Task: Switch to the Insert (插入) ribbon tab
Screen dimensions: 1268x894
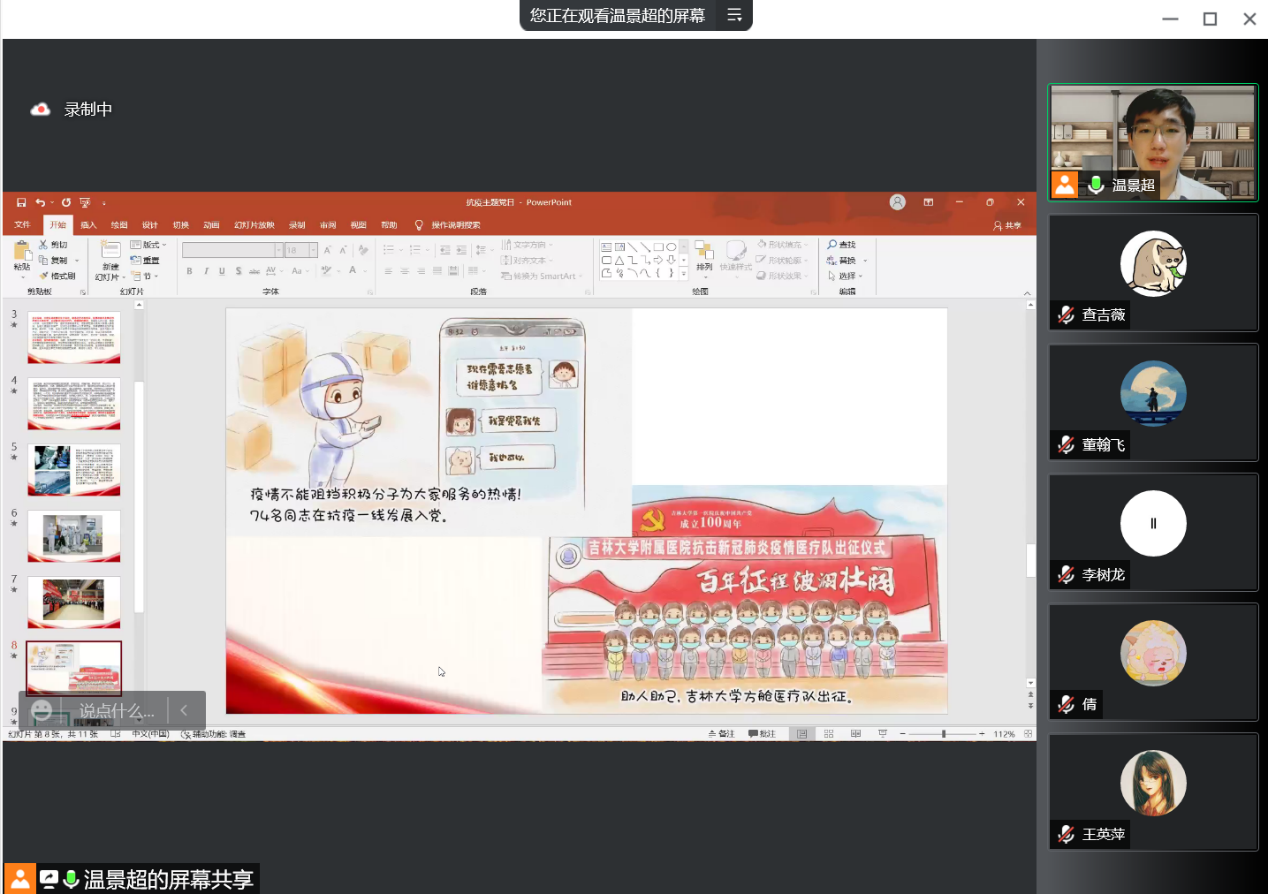Action: click(88, 225)
